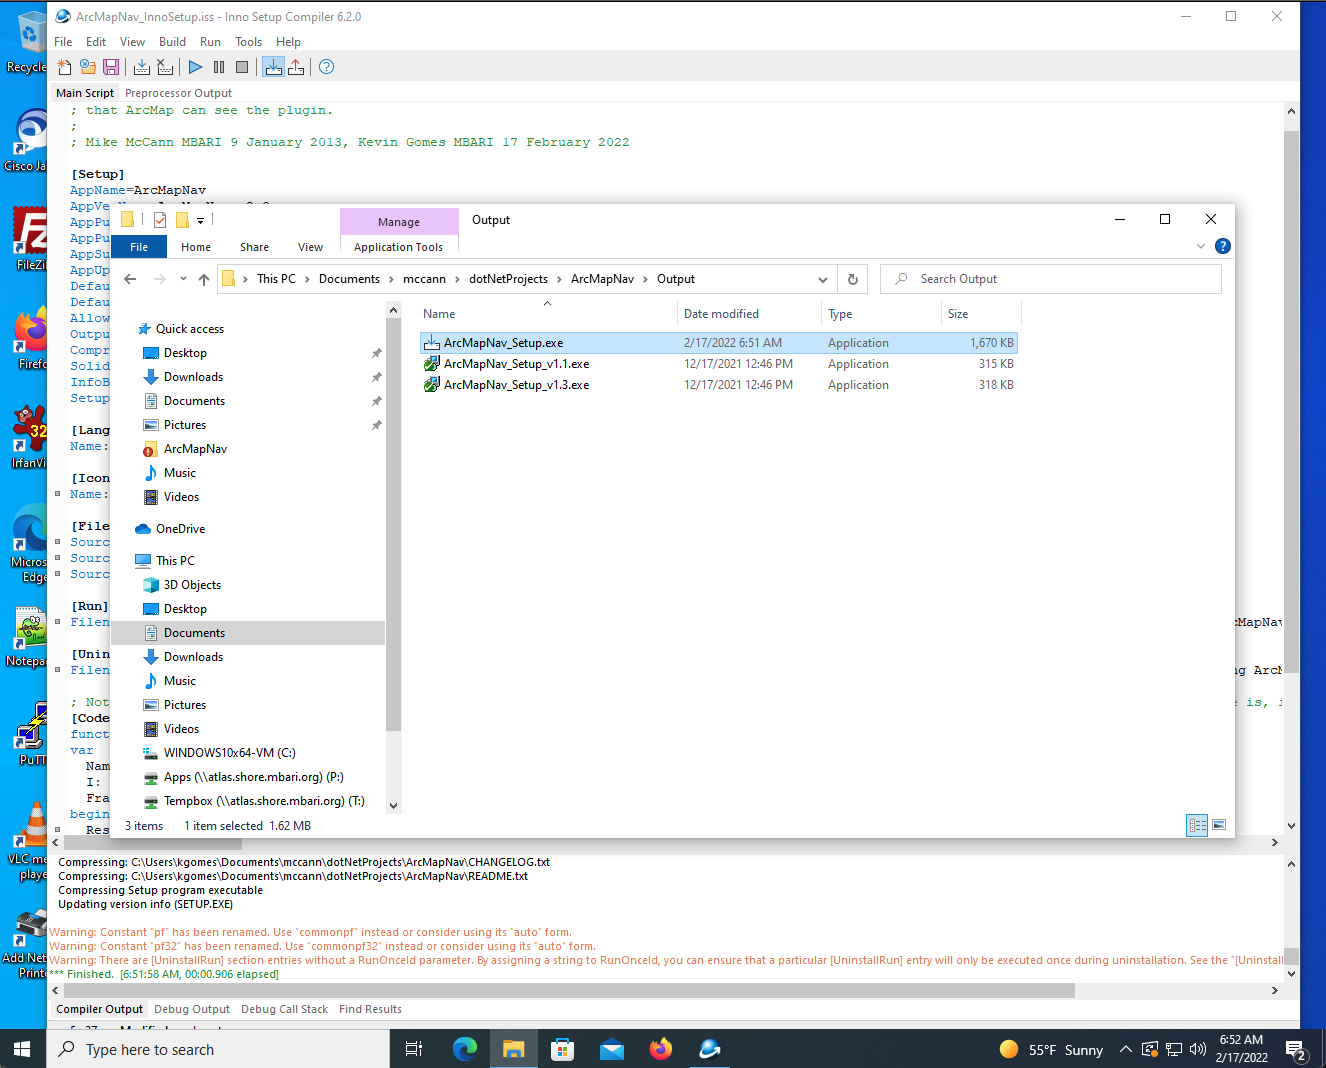Select the Main Script tab
Screen dimensions: 1326x1068
coord(85,93)
